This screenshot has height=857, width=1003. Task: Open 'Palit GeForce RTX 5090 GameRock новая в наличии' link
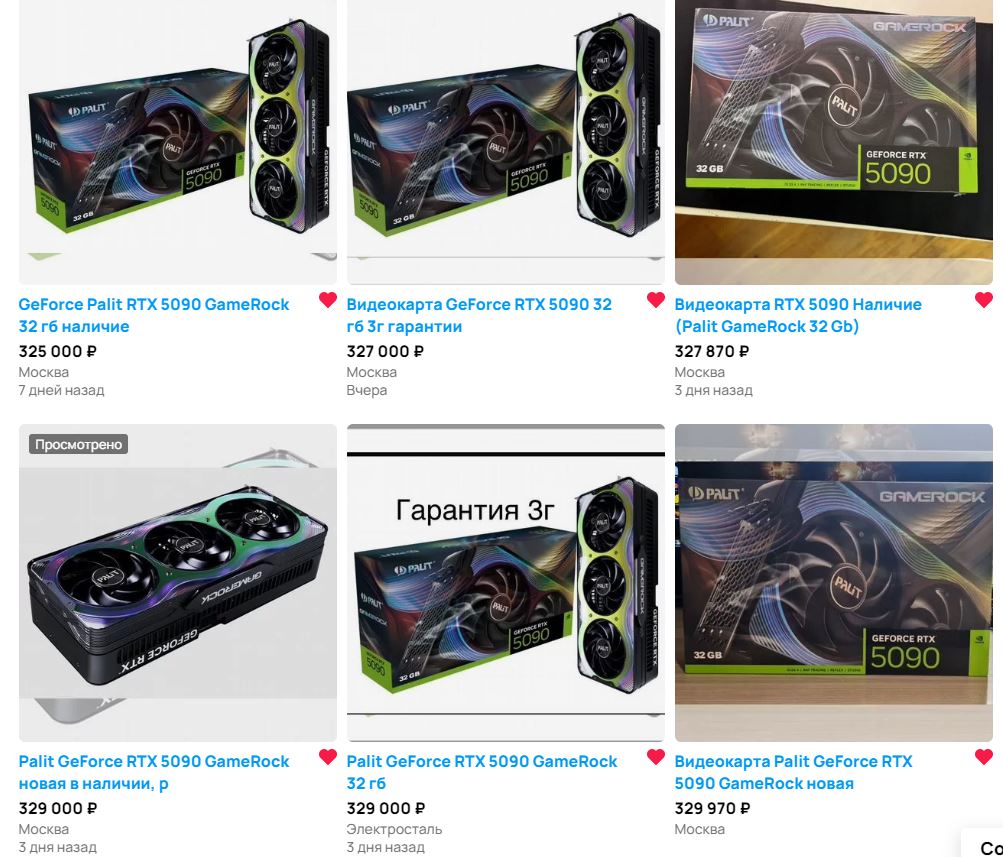coord(154,772)
